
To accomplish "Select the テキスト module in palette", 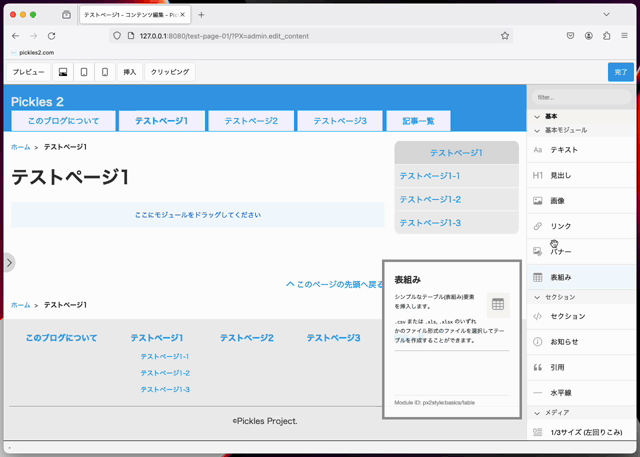I will tap(564, 150).
